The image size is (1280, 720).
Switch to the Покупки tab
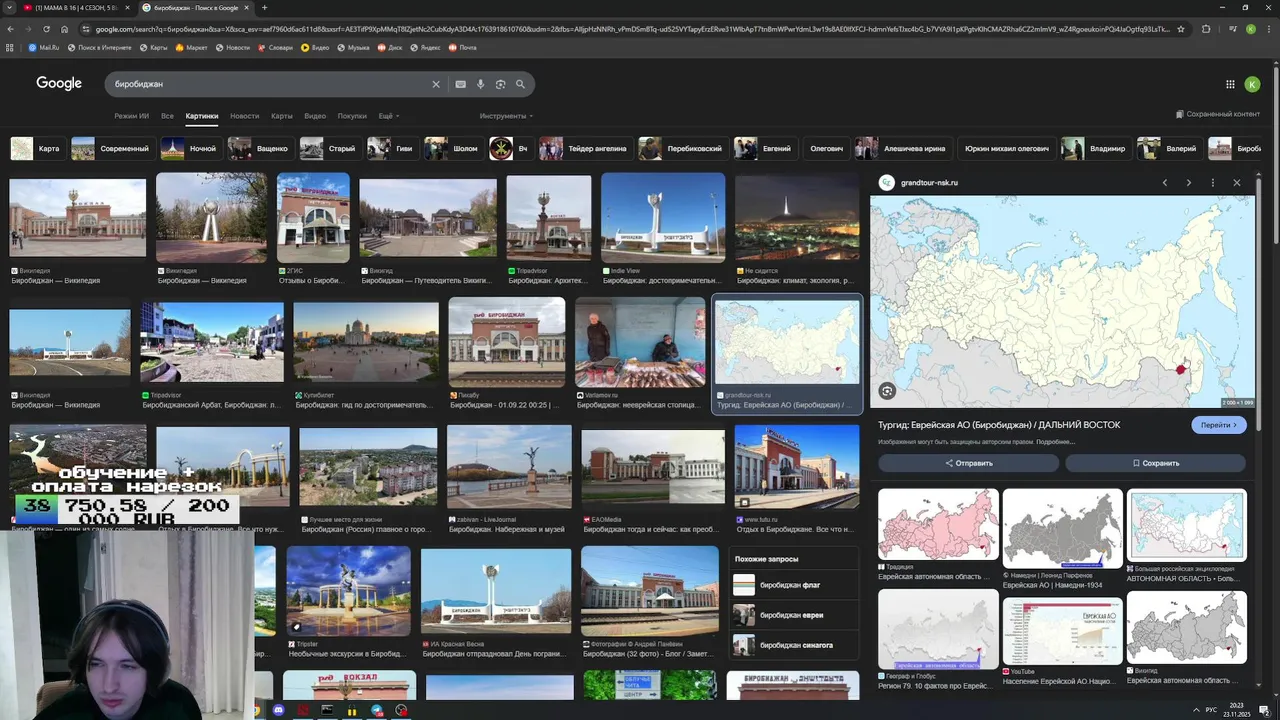point(352,116)
